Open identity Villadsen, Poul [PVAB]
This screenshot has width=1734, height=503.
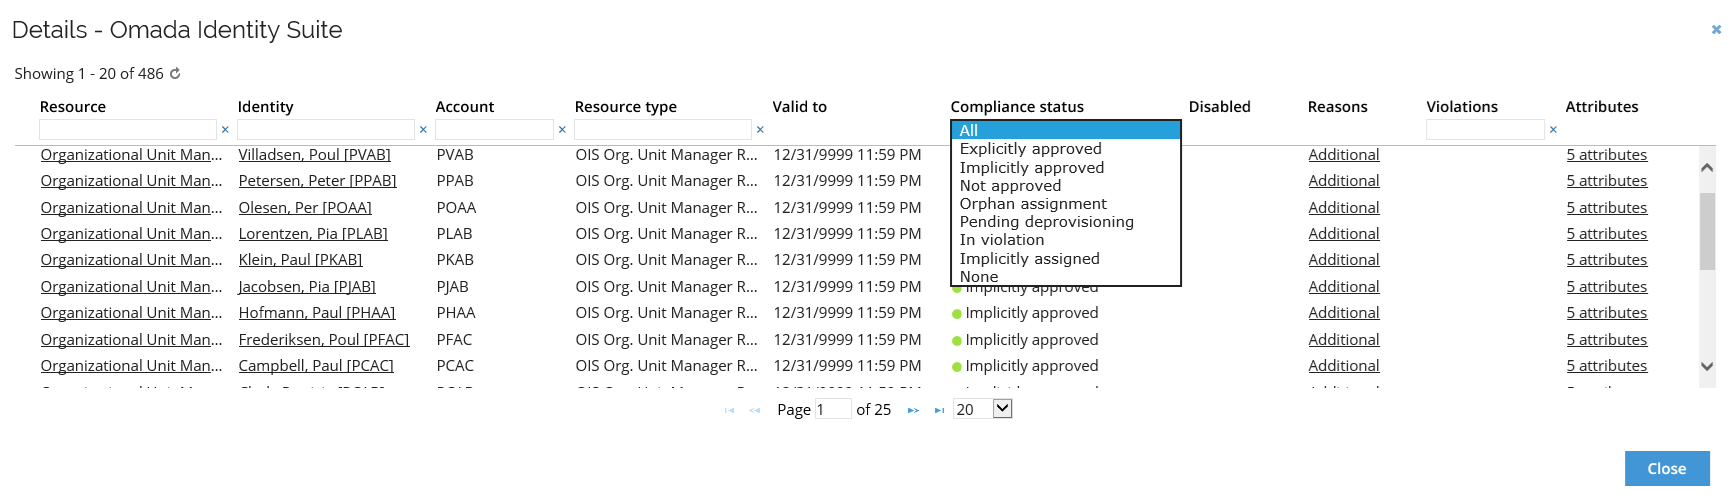pos(314,155)
